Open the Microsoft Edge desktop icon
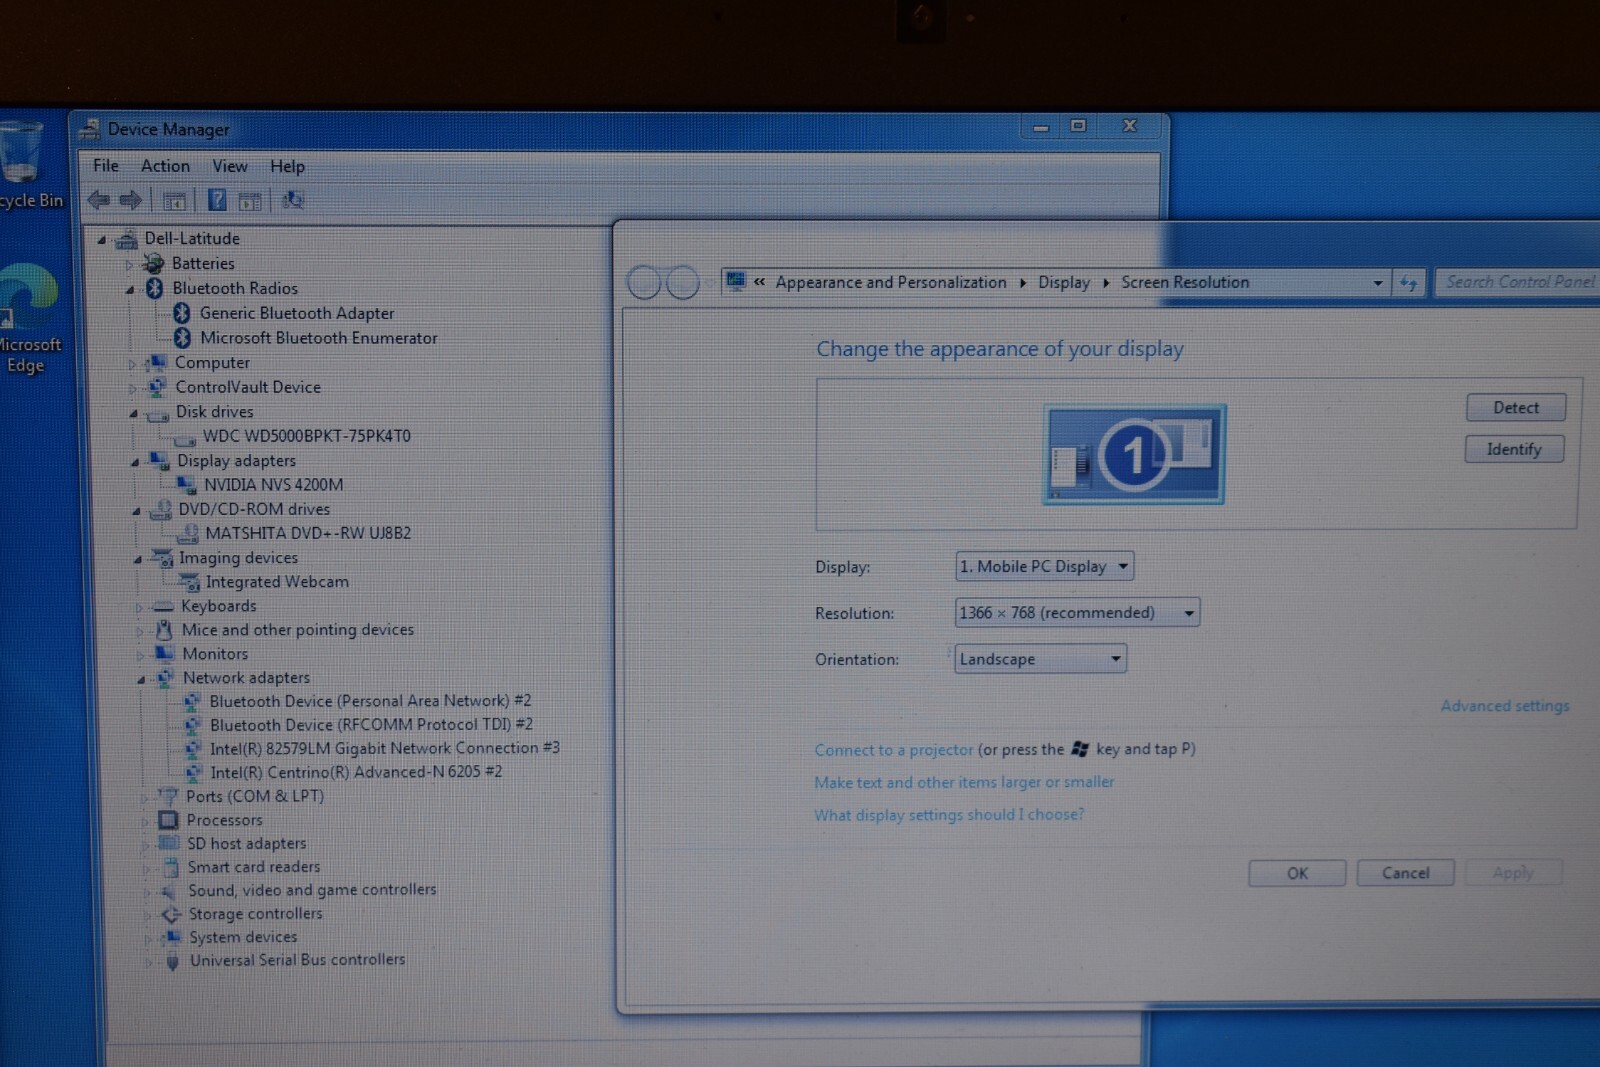 pyautogui.click(x=27, y=318)
